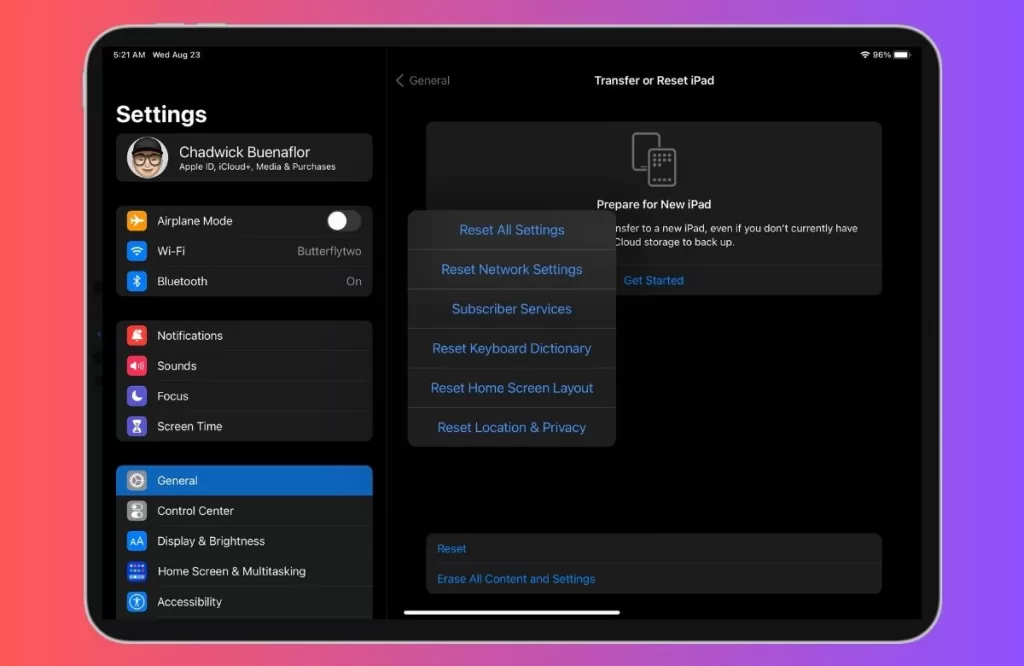Click the Accessibility icon
Image resolution: width=1024 pixels, height=666 pixels.
136,601
